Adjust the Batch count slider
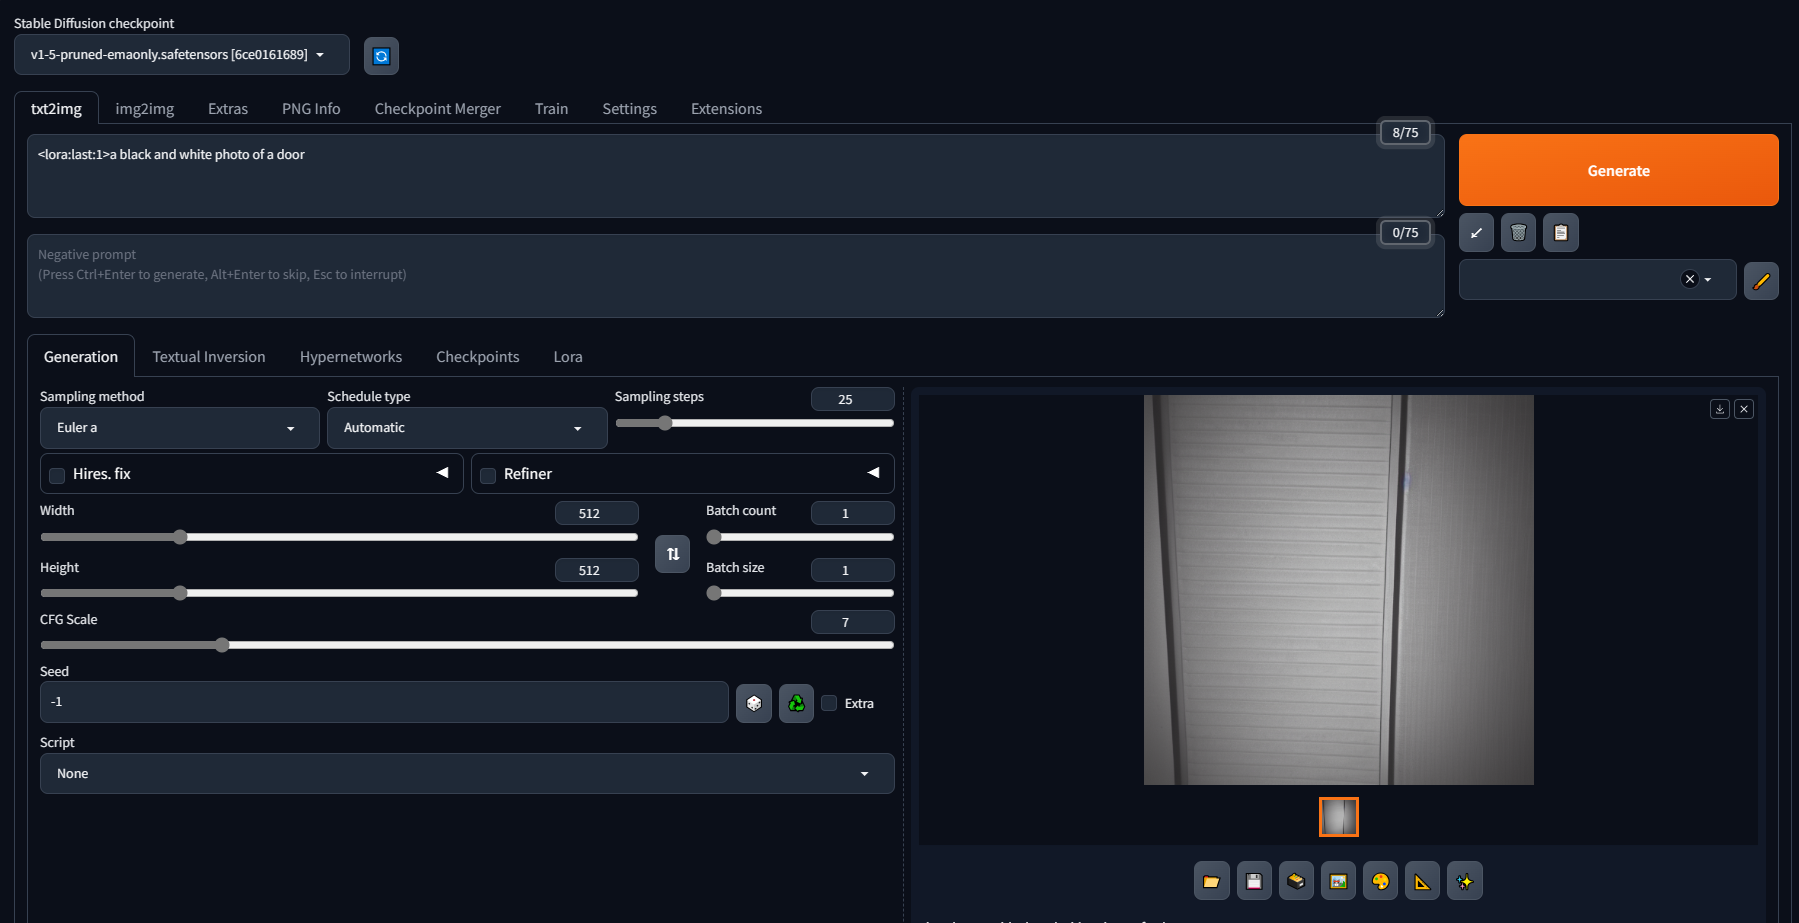This screenshot has width=1799, height=923. tap(800, 537)
